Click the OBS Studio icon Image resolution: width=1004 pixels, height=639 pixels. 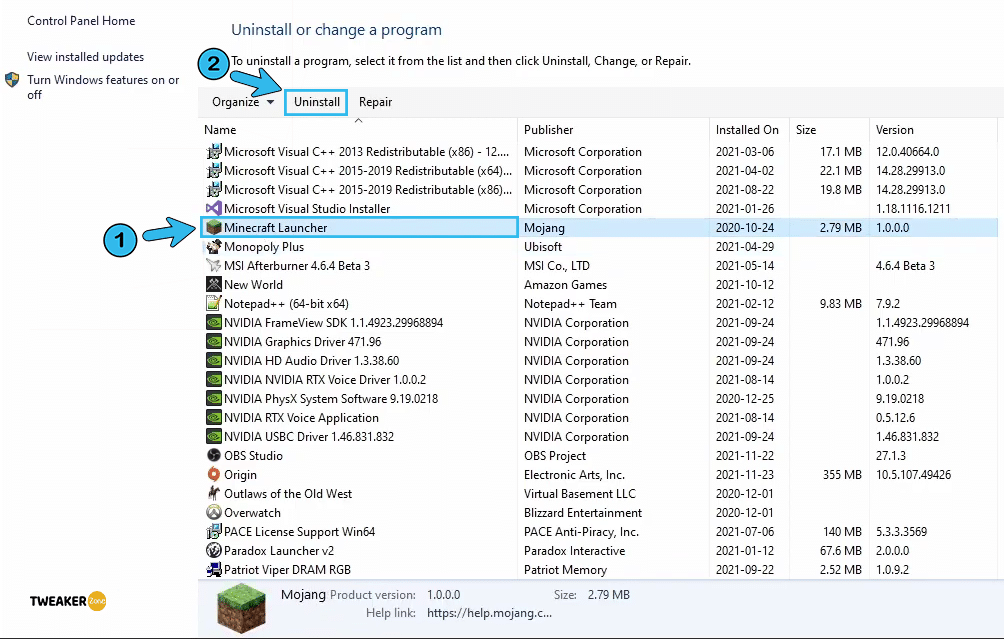click(214, 455)
